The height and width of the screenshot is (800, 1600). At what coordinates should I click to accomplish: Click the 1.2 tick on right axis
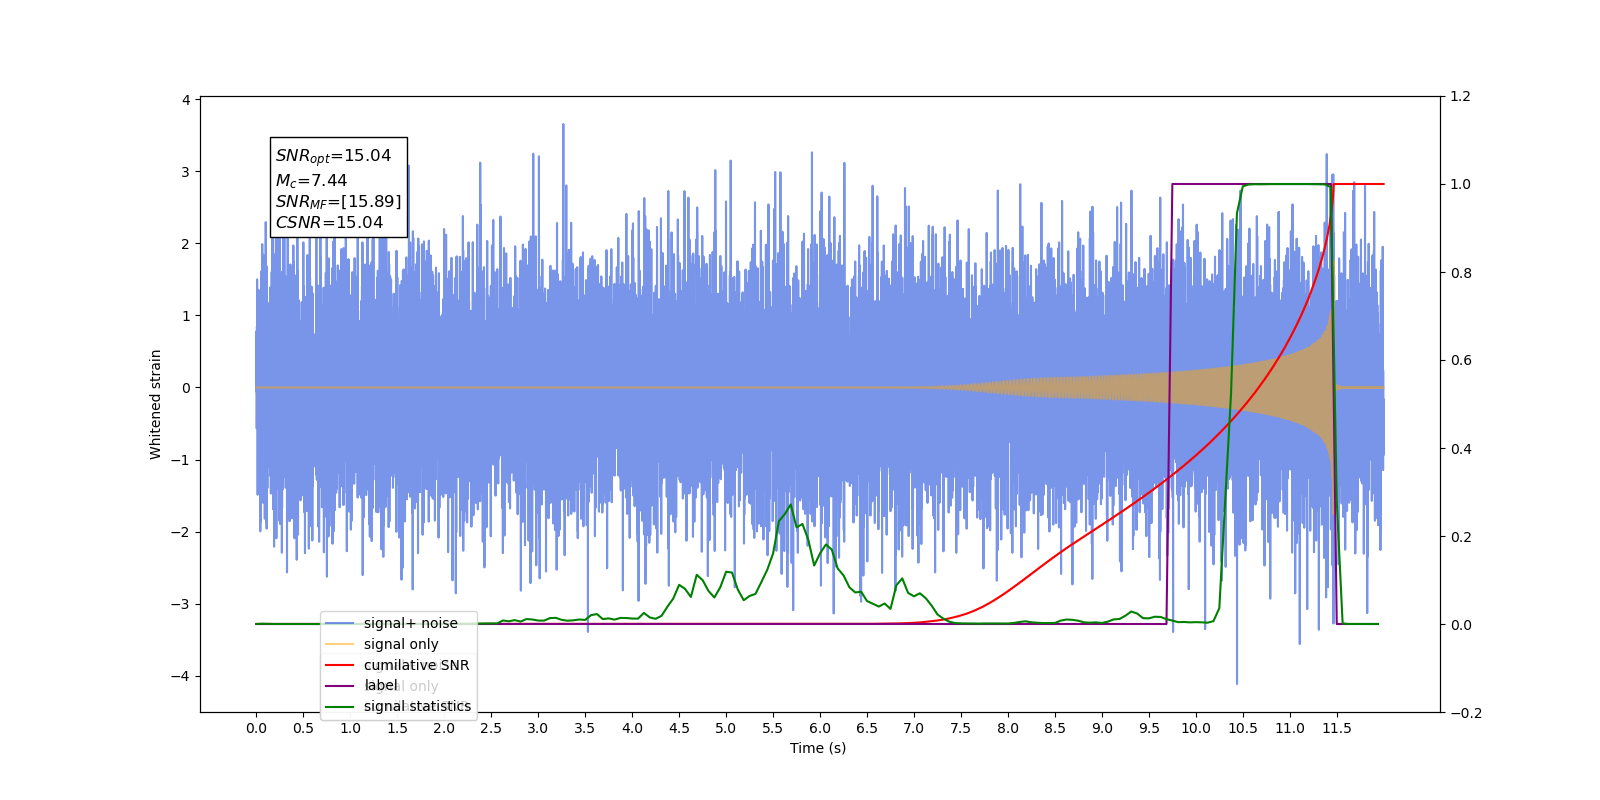point(1460,97)
